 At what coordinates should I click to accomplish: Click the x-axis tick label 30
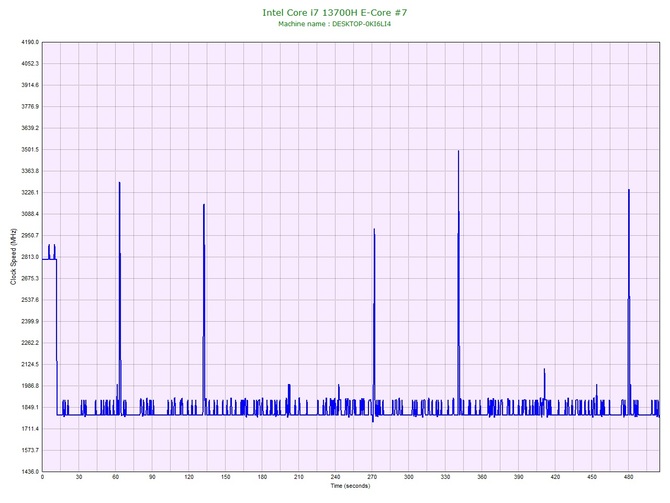(79, 477)
